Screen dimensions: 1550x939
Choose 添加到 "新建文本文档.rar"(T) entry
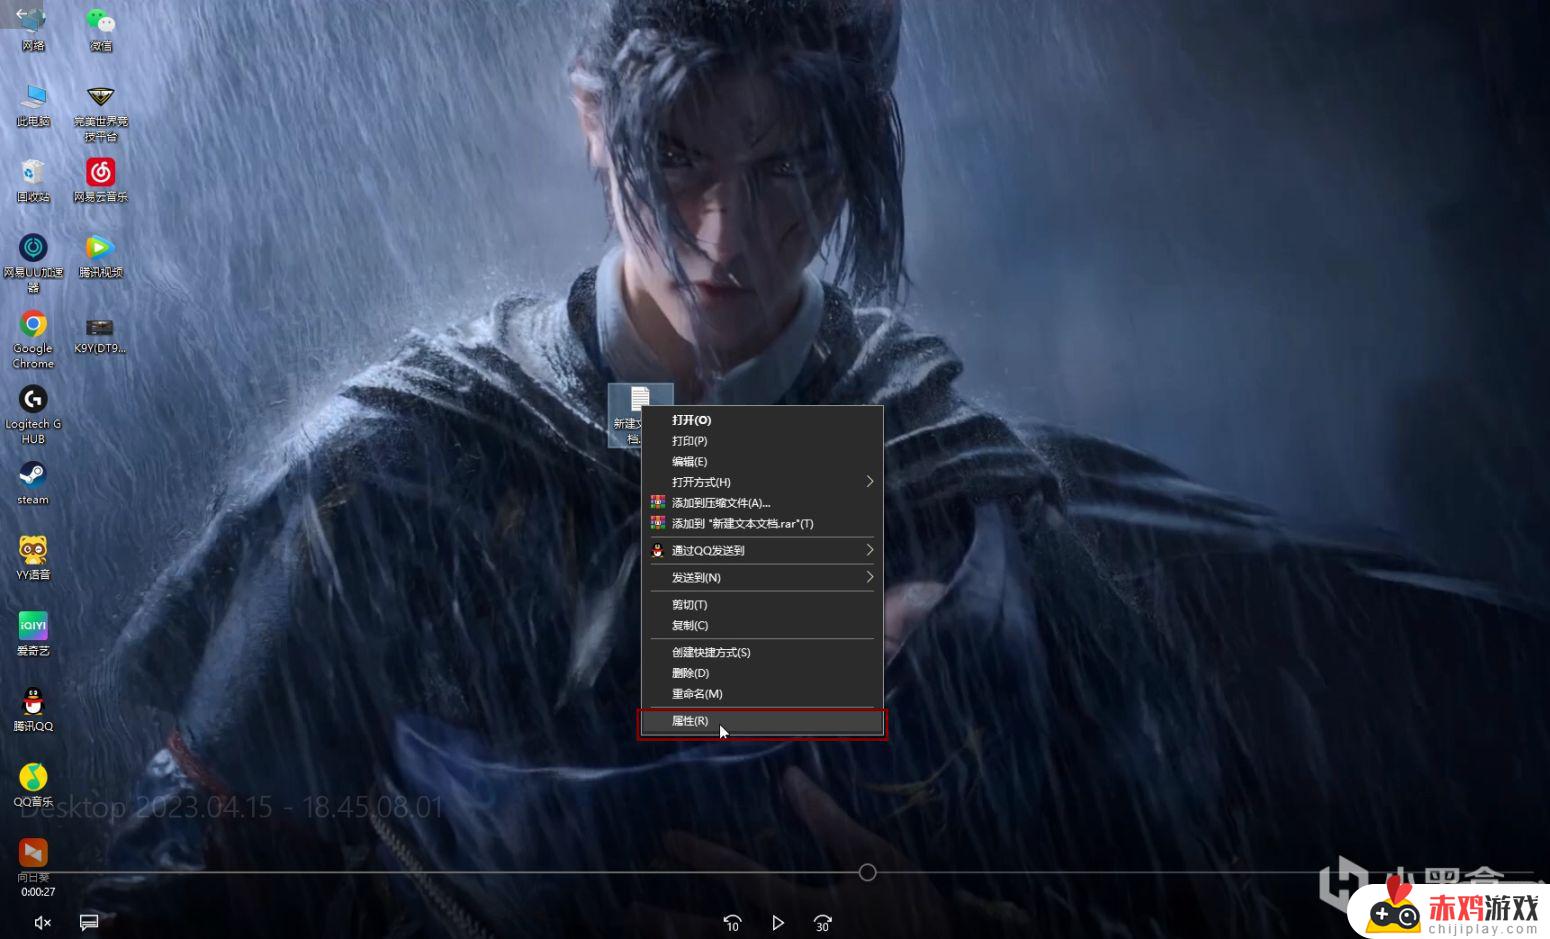tap(762, 524)
